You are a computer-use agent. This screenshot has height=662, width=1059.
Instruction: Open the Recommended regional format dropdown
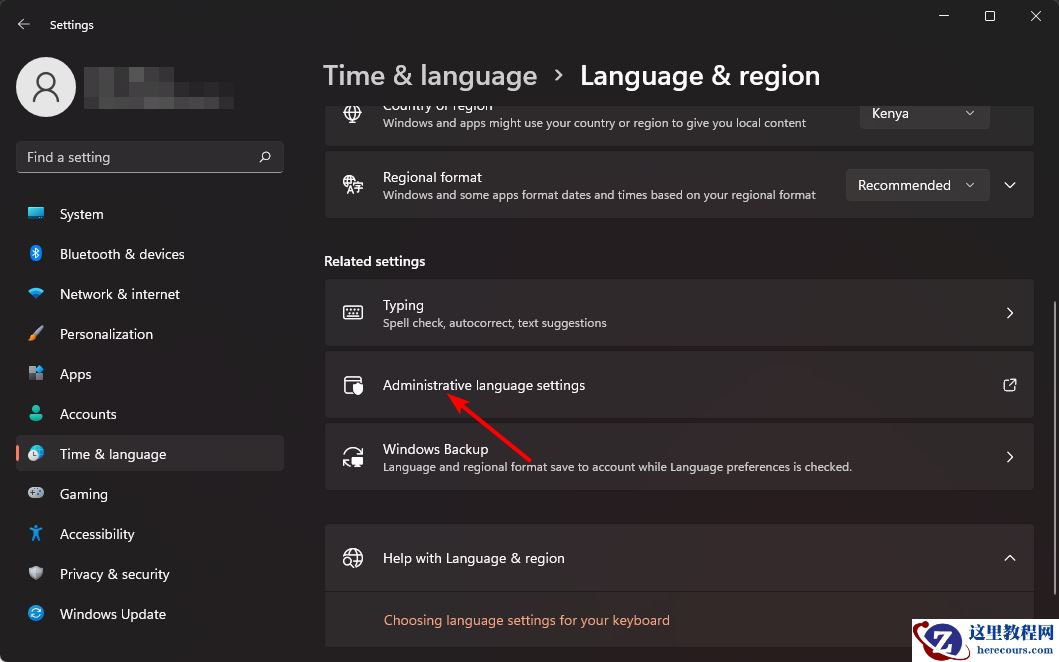pyautogui.click(x=916, y=185)
